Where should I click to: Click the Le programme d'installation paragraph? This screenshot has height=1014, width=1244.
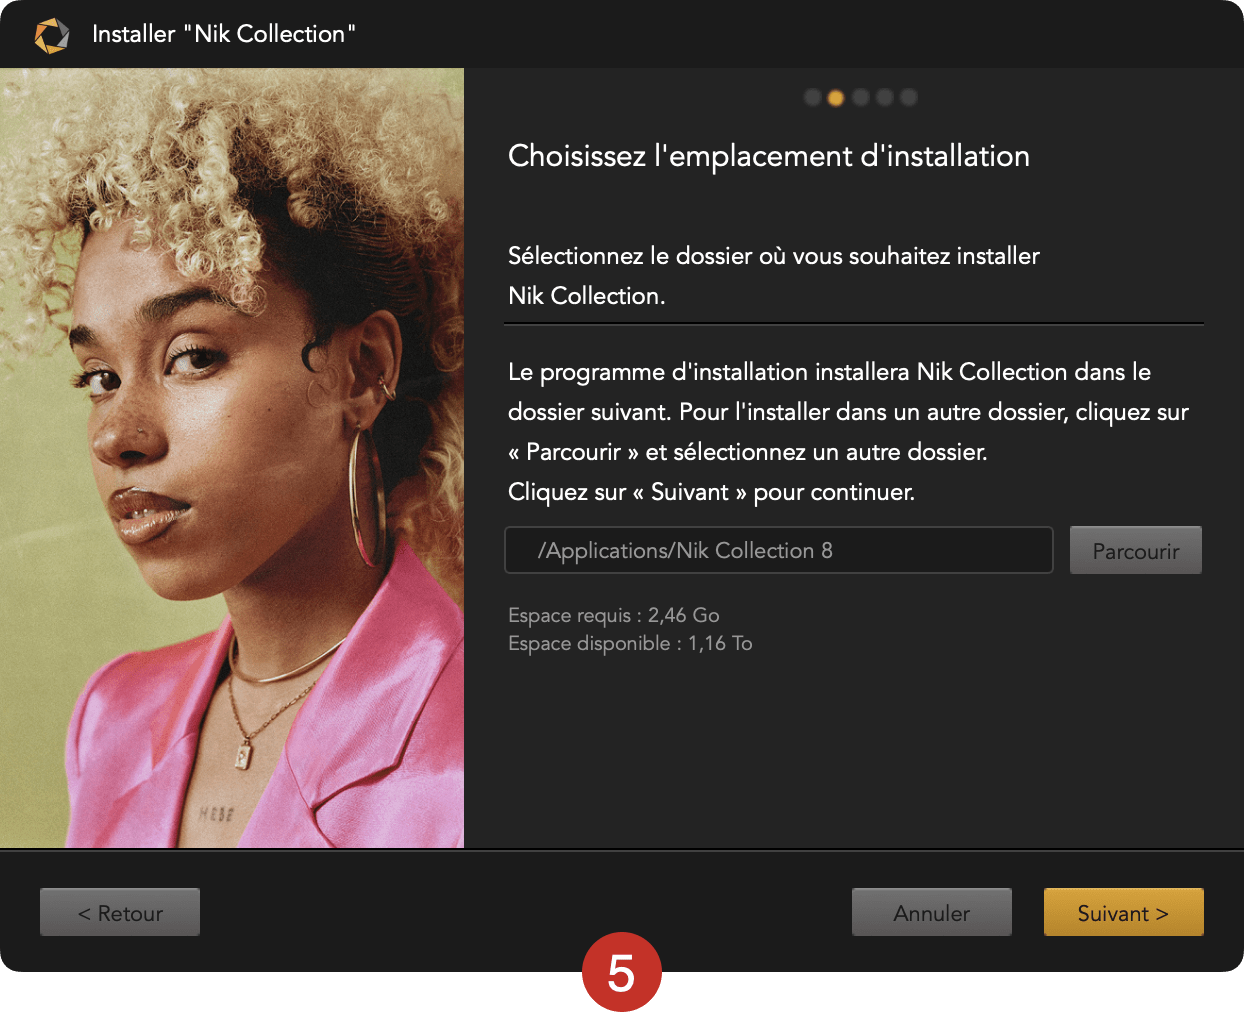pos(848,411)
